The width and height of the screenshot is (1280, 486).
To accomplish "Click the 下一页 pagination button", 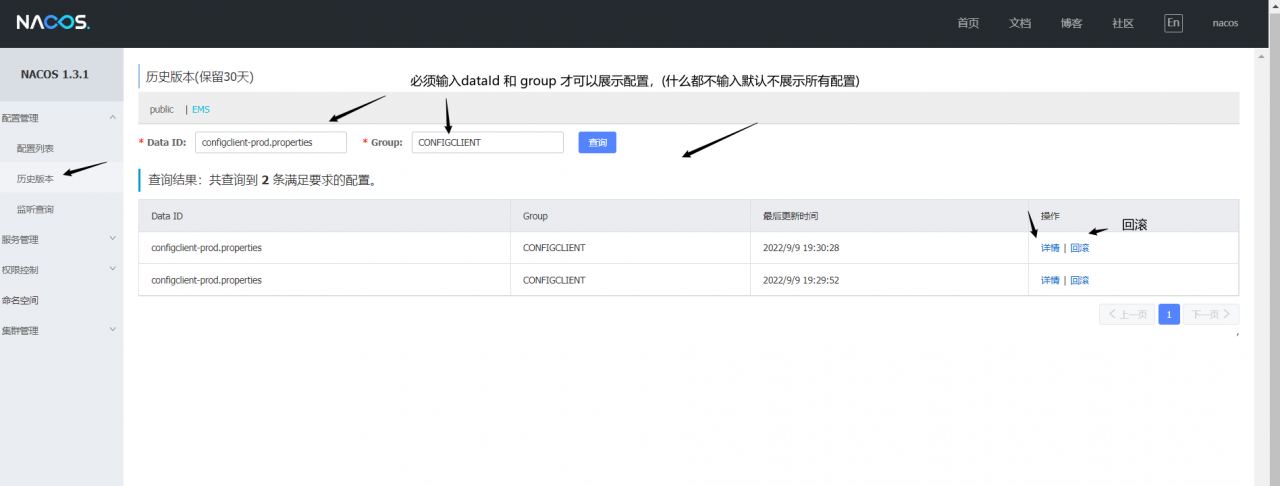I will coord(1211,314).
